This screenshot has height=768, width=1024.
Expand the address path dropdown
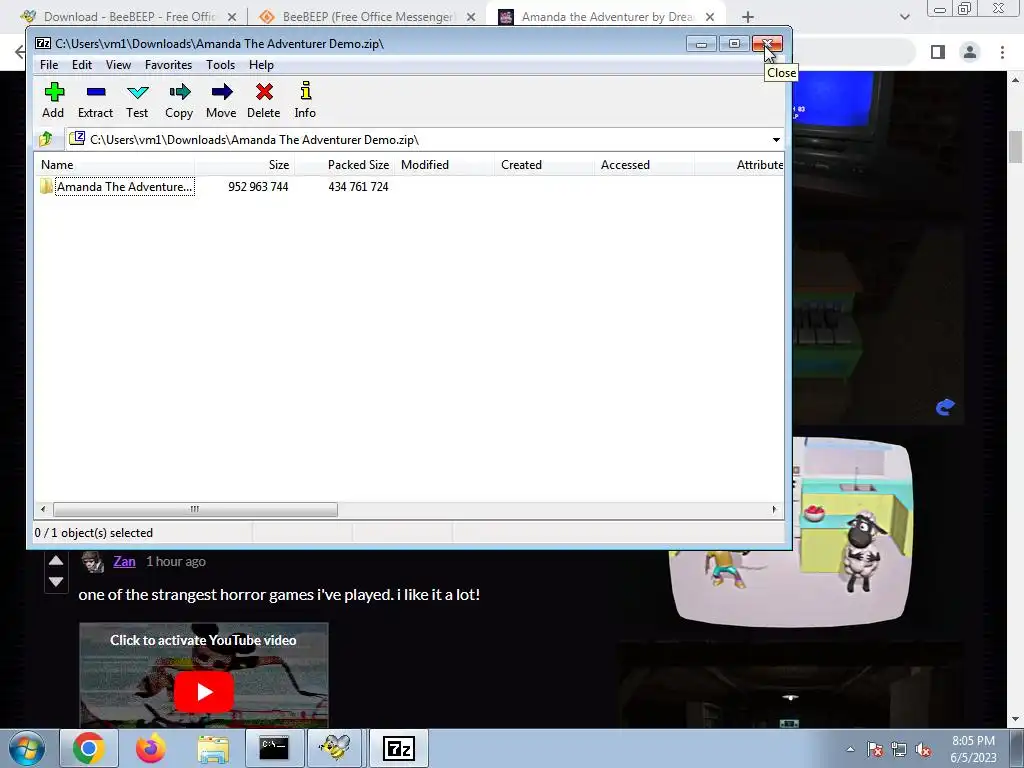point(776,140)
